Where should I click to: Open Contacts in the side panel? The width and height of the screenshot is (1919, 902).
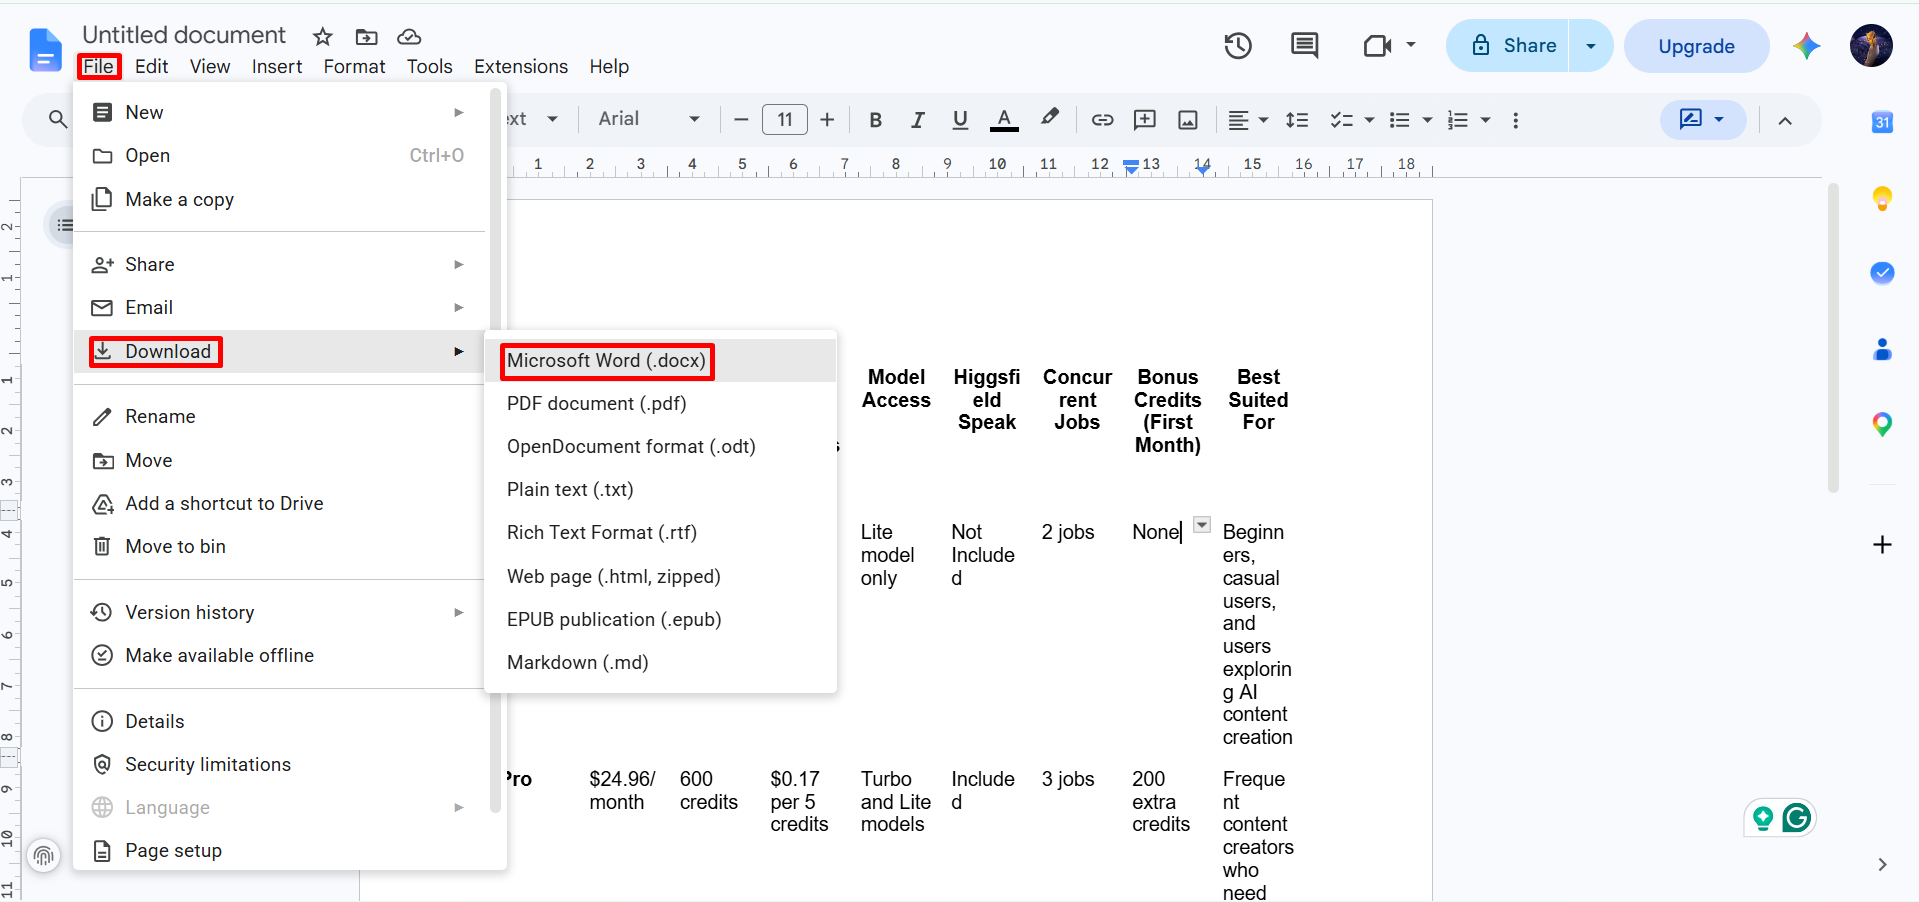(x=1882, y=349)
